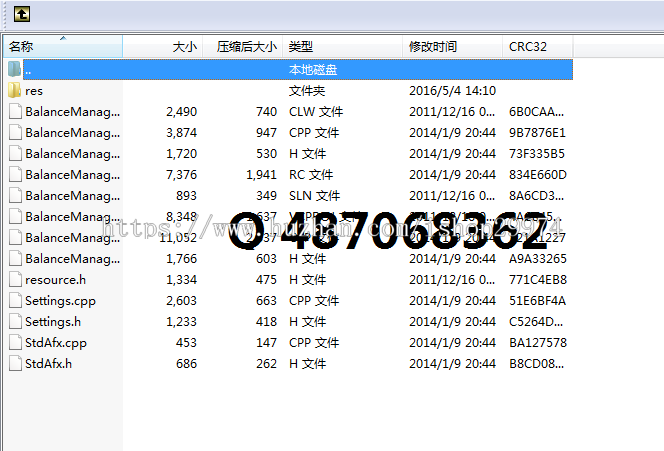Click the res folder icon
Viewport: 664px width, 451px height.
click(x=14, y=91)
